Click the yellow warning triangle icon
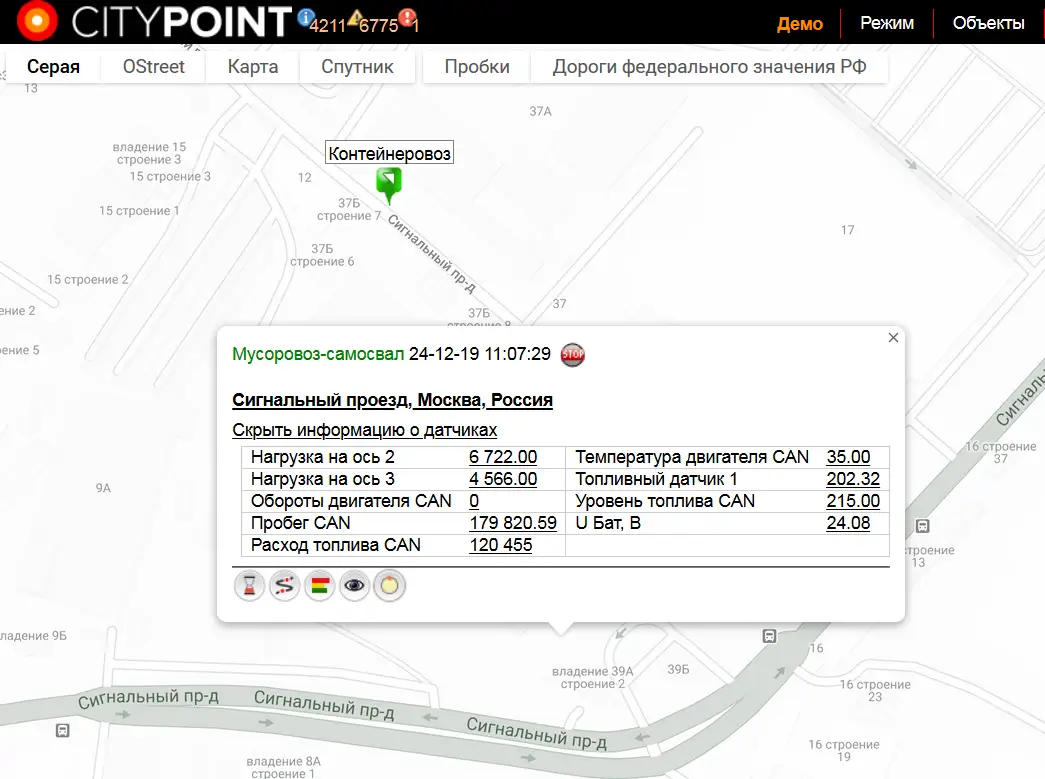1045x779 pixels. 354,17
